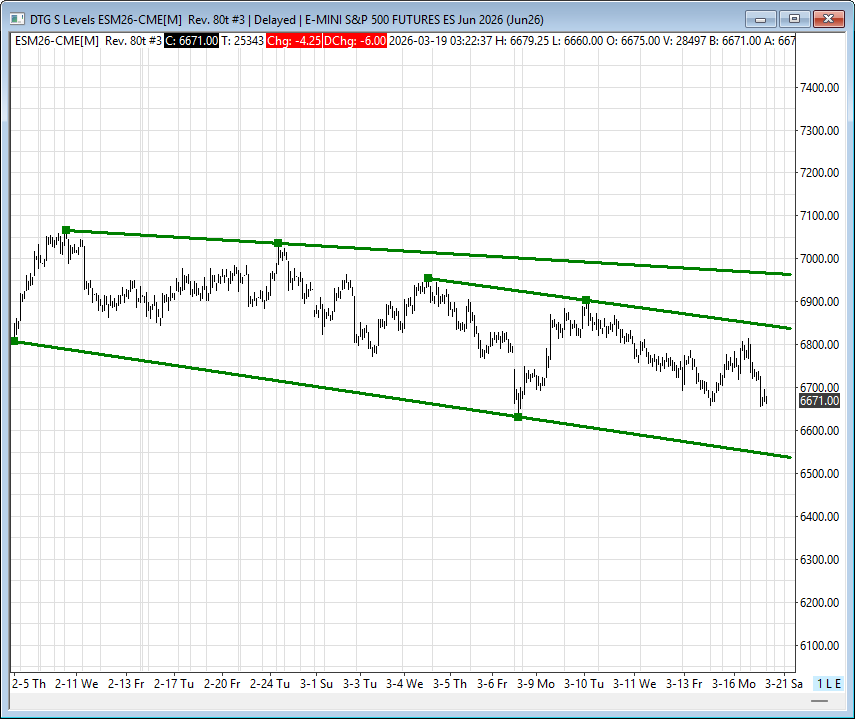
Task: Select the inner trendline anchor near 3-5
Action: (428, 278)
